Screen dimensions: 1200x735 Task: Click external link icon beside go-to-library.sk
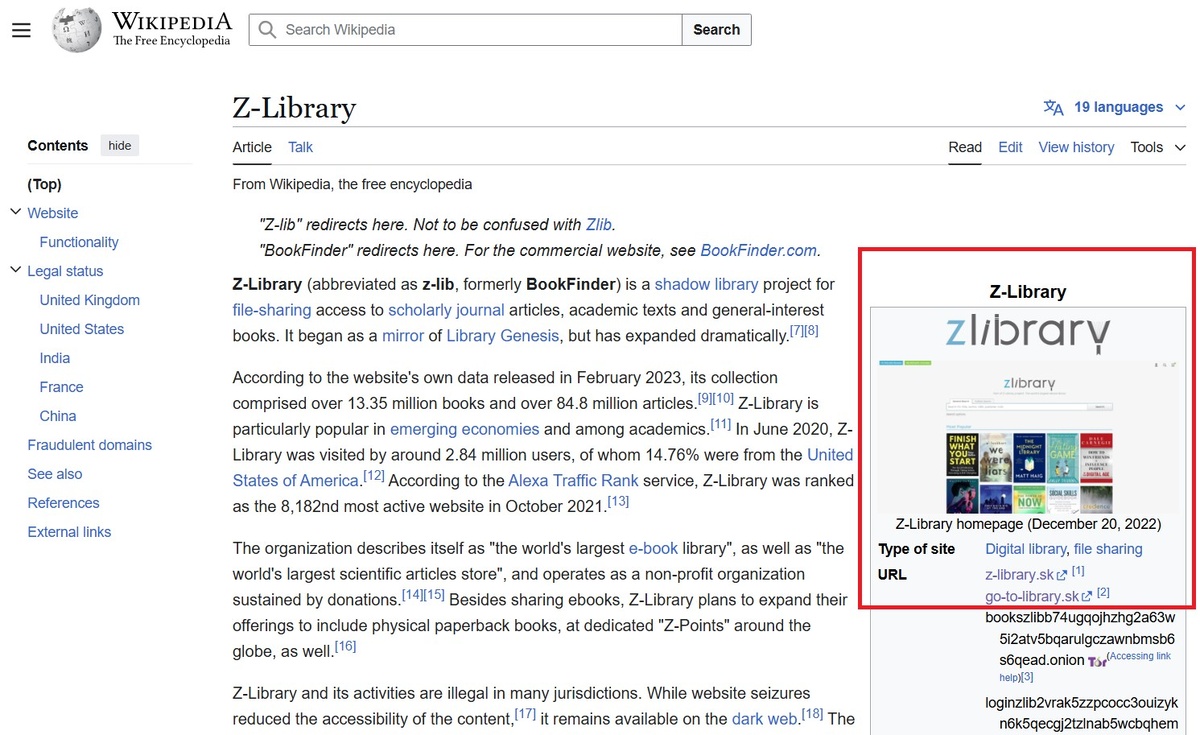[1086, 597]
